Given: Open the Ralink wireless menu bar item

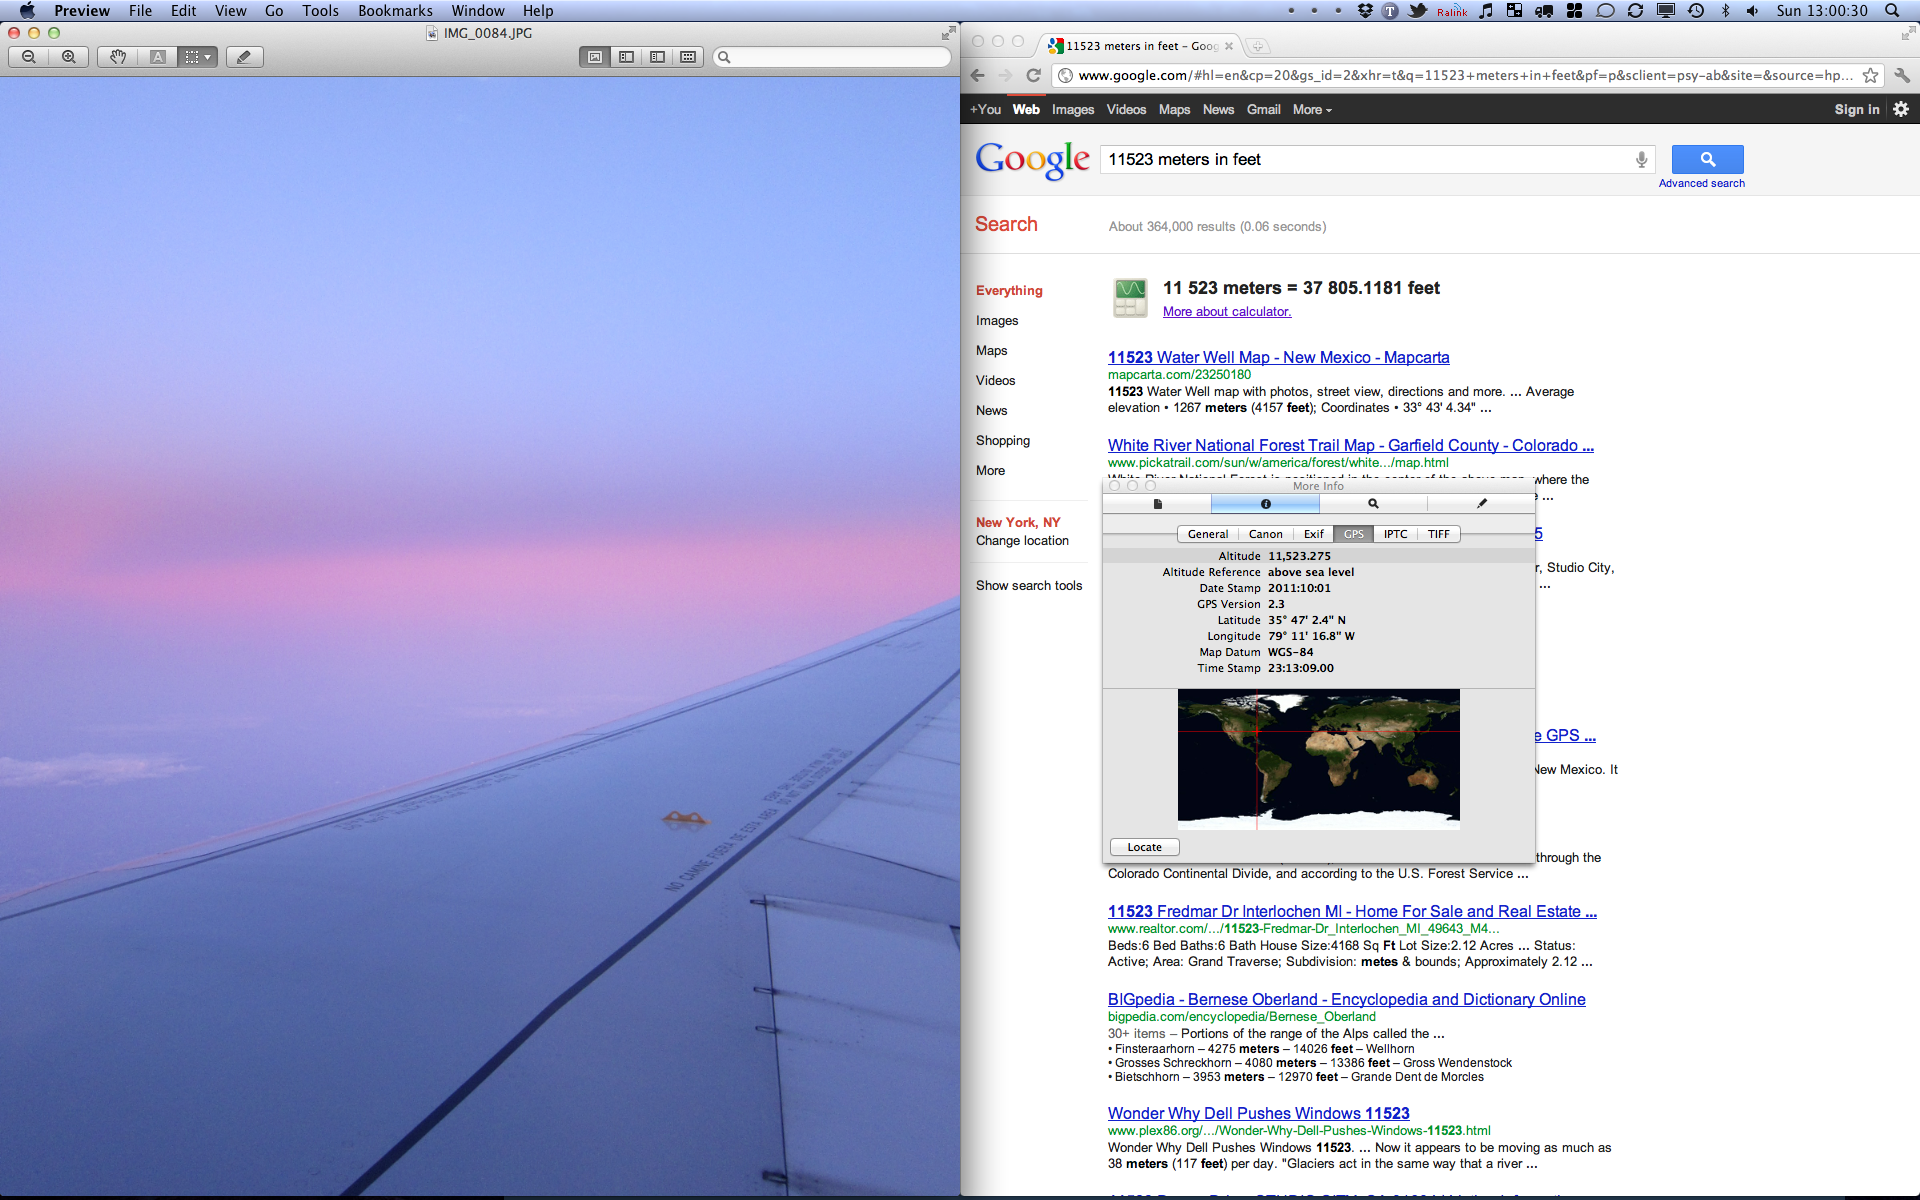Looking at the screenshot, I should pyautogui.click(x=1452, y=10).
